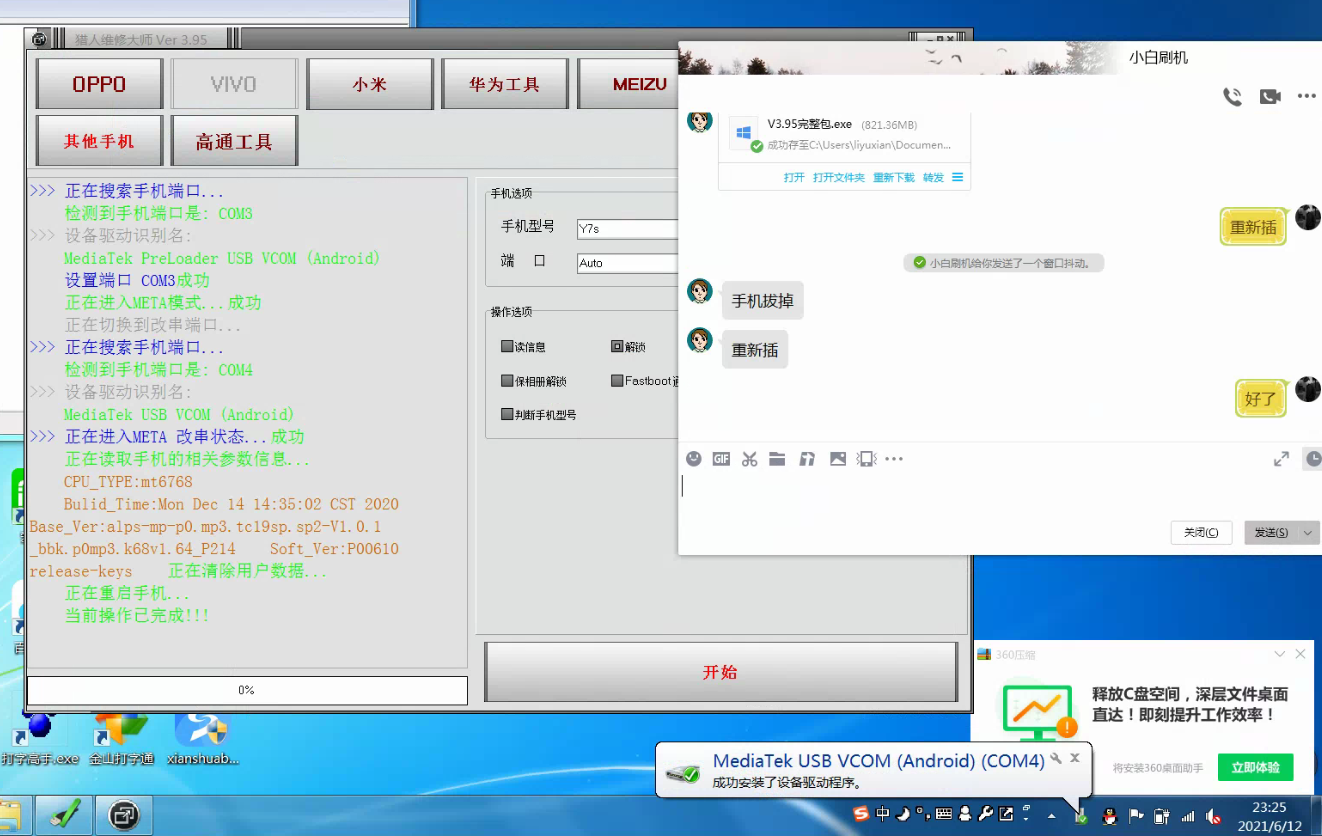The width and height of the screenshot is (1322, 836).
Task: Switch to the OPPO tab
Action: [x=99, y=84]
